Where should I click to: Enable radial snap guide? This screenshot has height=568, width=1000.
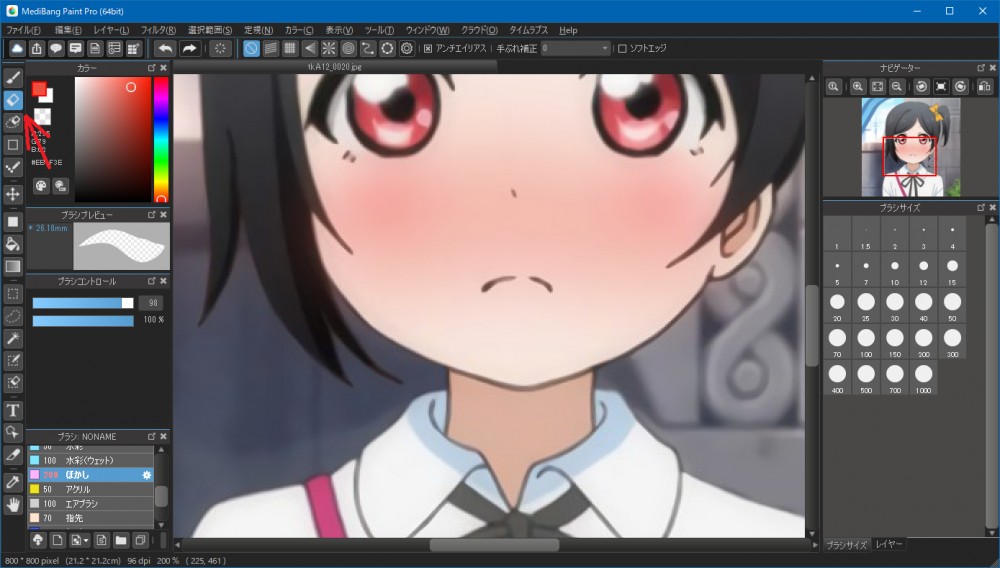(x=329, y=48)
